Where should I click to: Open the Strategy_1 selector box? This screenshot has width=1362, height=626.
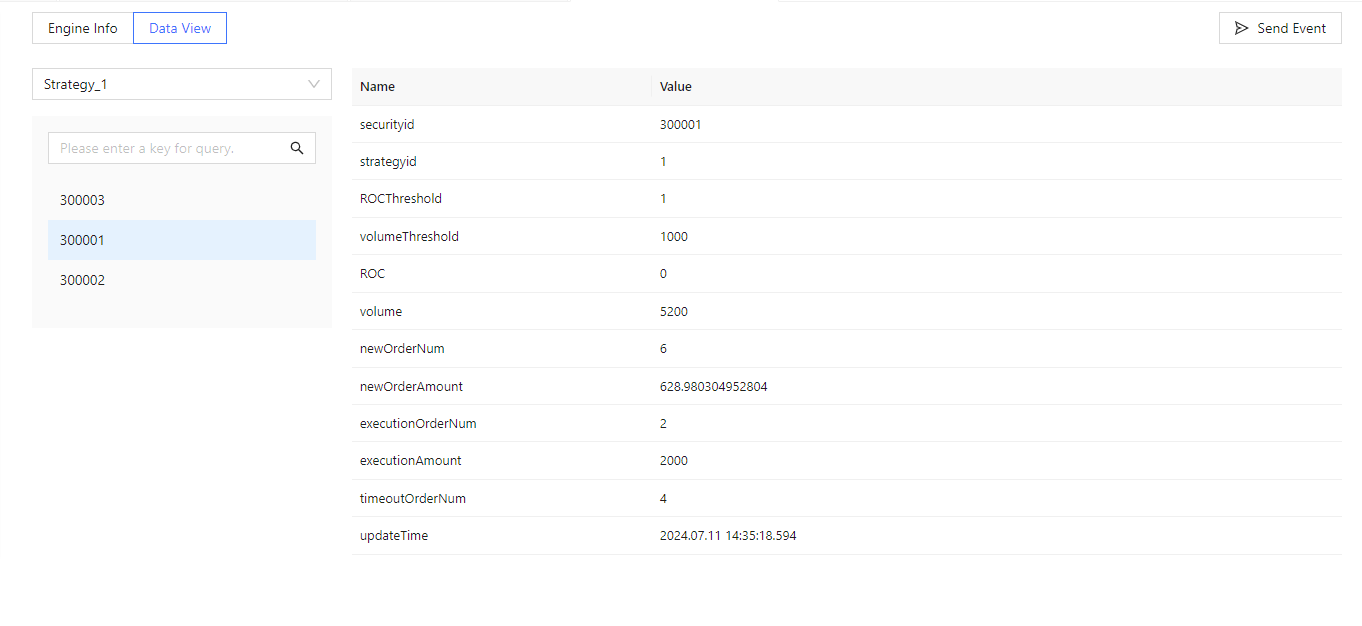click(170, 84)
